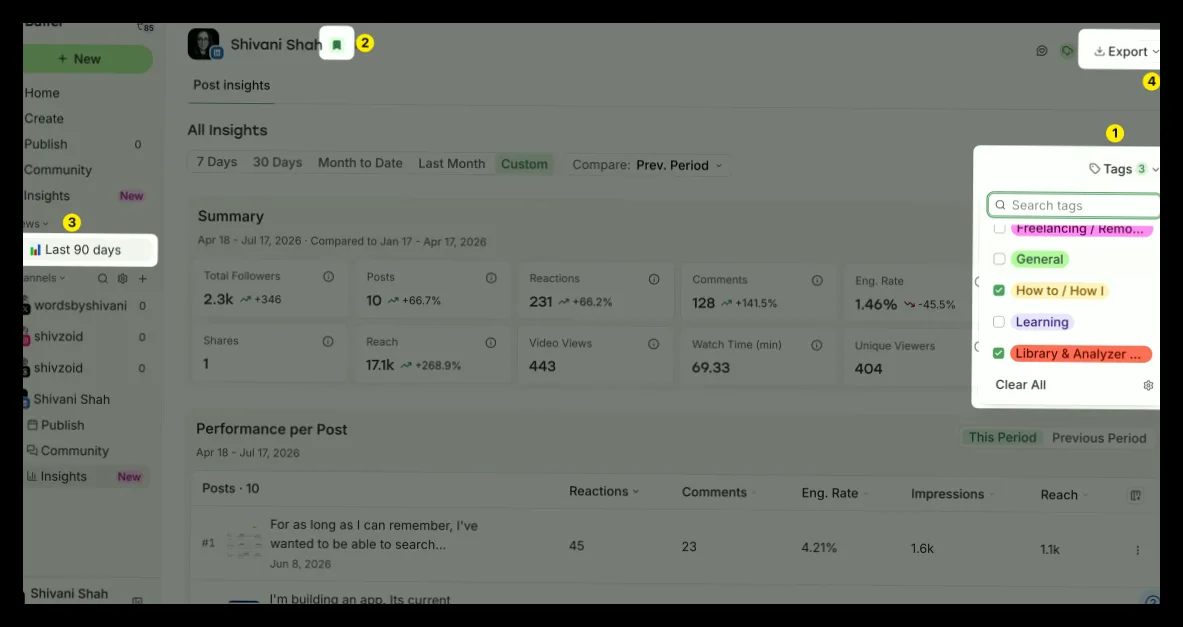1183x627 pixels.
Task: Open channel settings gear in sidebar
Action: pos(122,278)
